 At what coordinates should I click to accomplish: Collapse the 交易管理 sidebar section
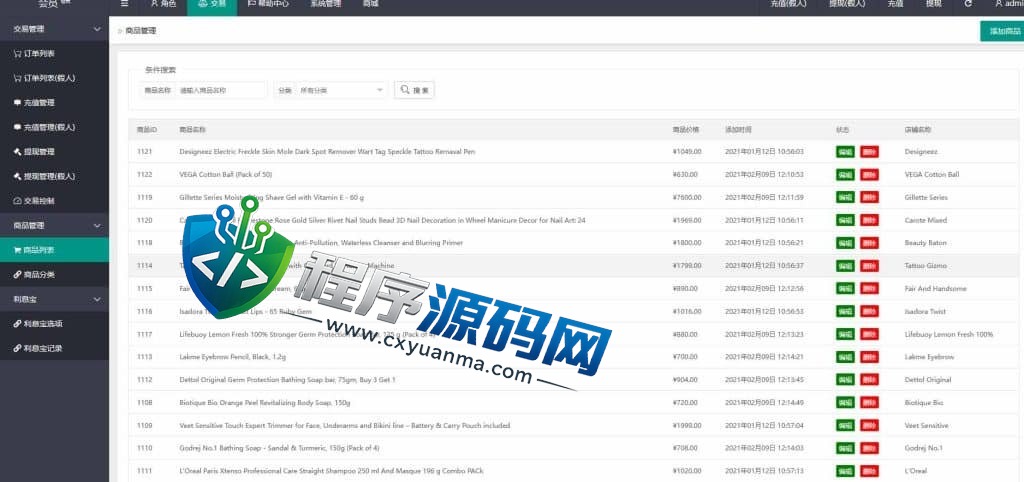(54, 29)
